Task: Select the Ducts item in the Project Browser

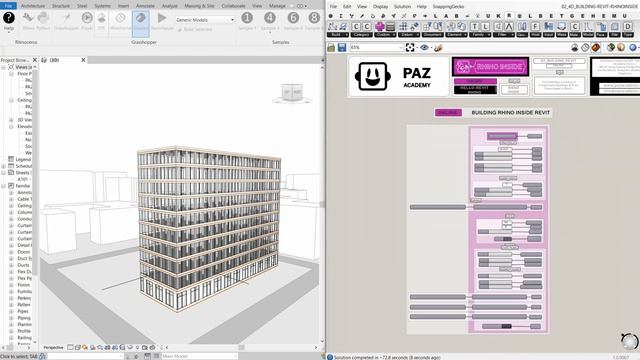Action: pyautogui.click(x=23, y=265)
